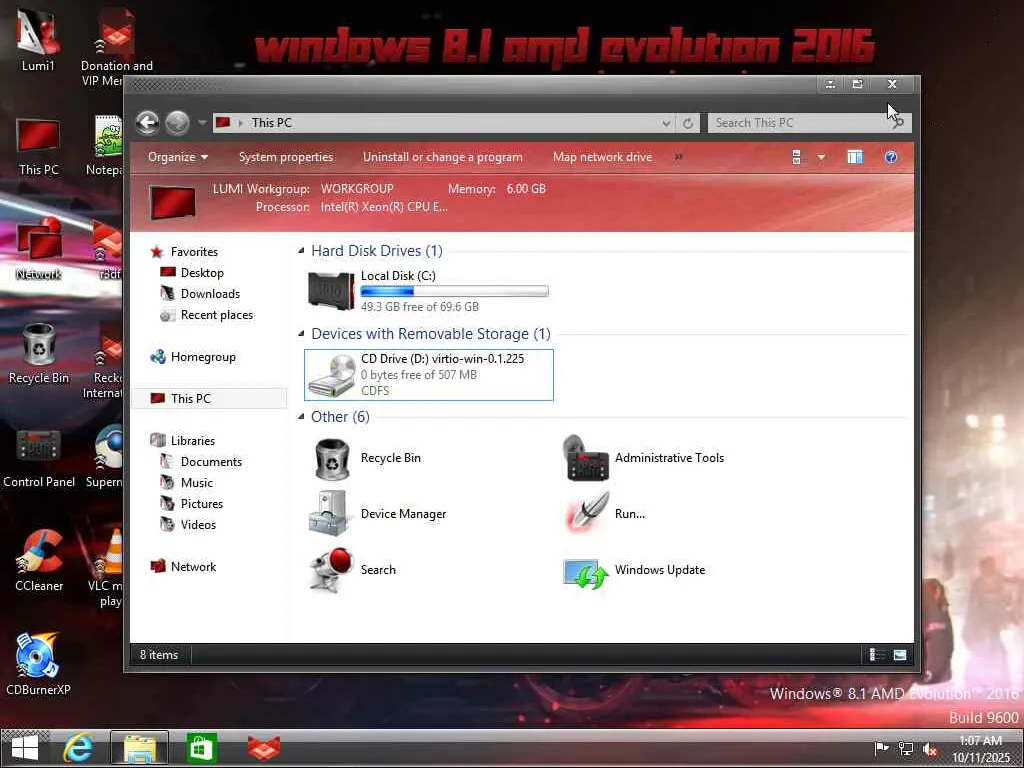Select This PC in the navigation pane
Viewport: 1024px width, 768px height.
pos(209,398)
